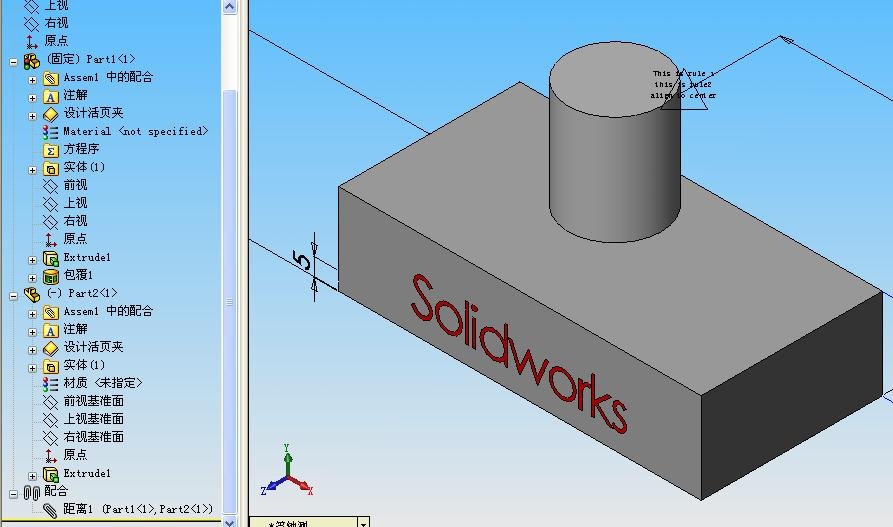Click the 'This is rule 1' note annotation

pyautogui.click(x=683, y=84)
